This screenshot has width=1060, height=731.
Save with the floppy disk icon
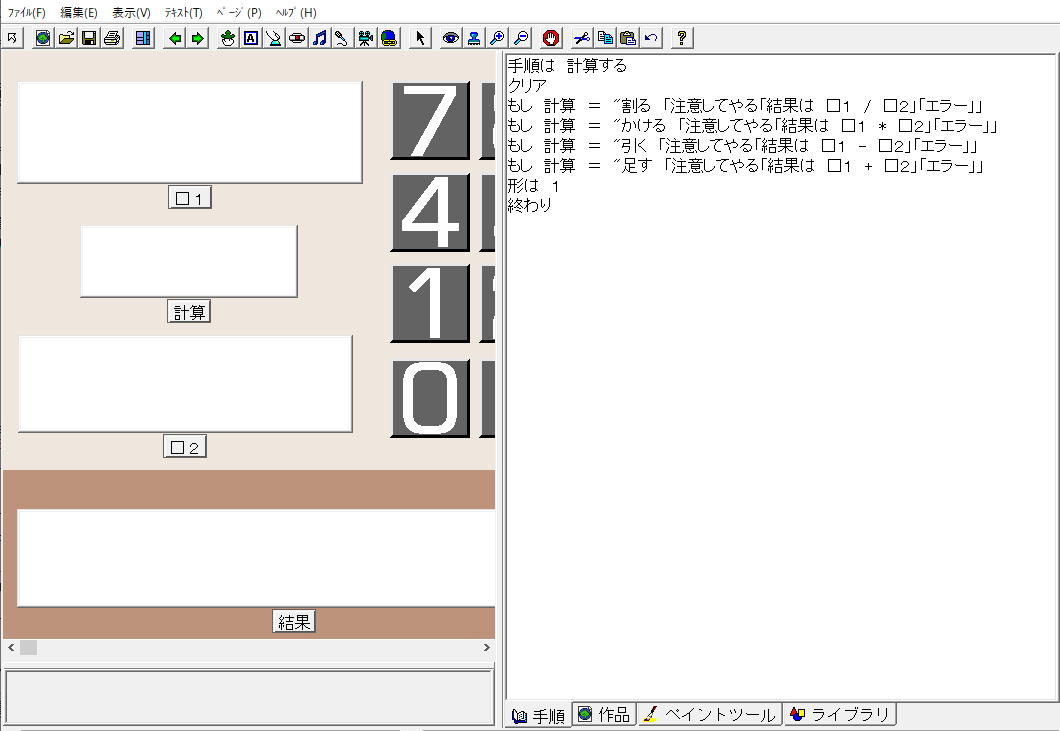coord(89,38)
